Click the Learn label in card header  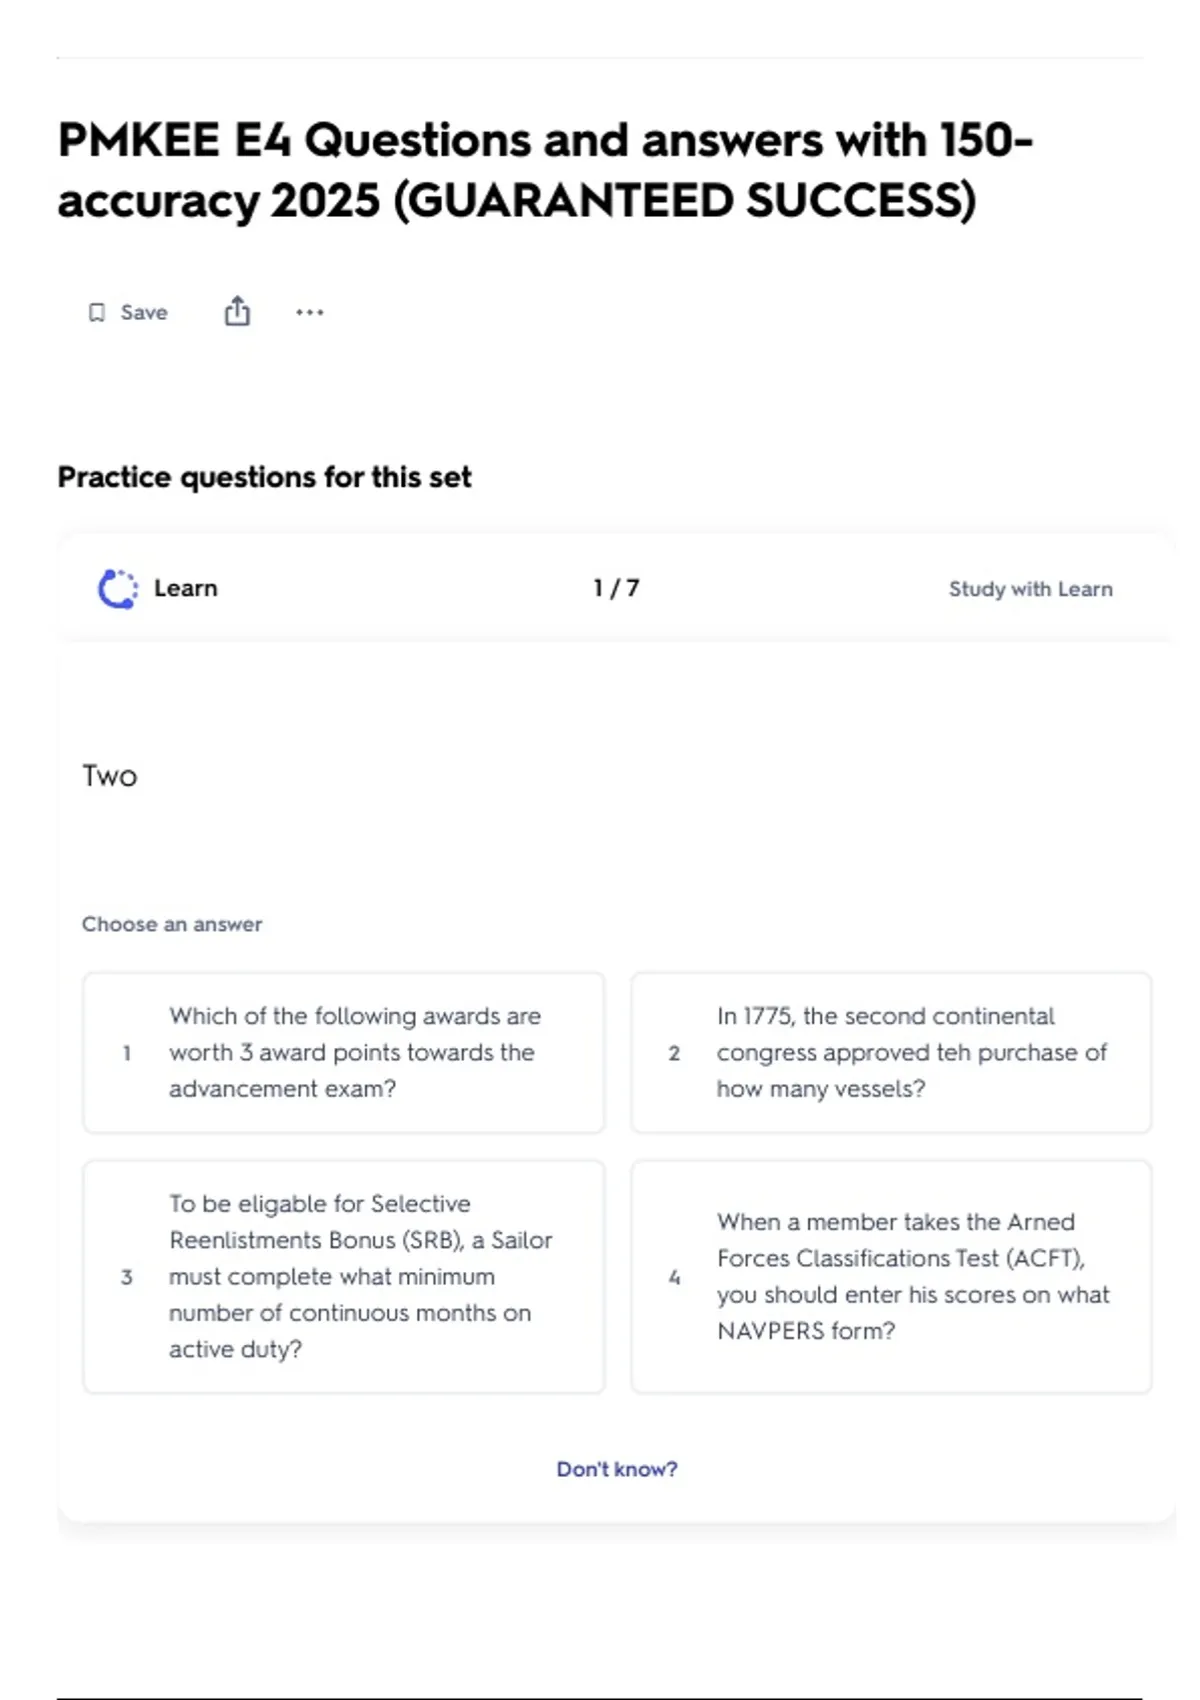click(185, 589)
